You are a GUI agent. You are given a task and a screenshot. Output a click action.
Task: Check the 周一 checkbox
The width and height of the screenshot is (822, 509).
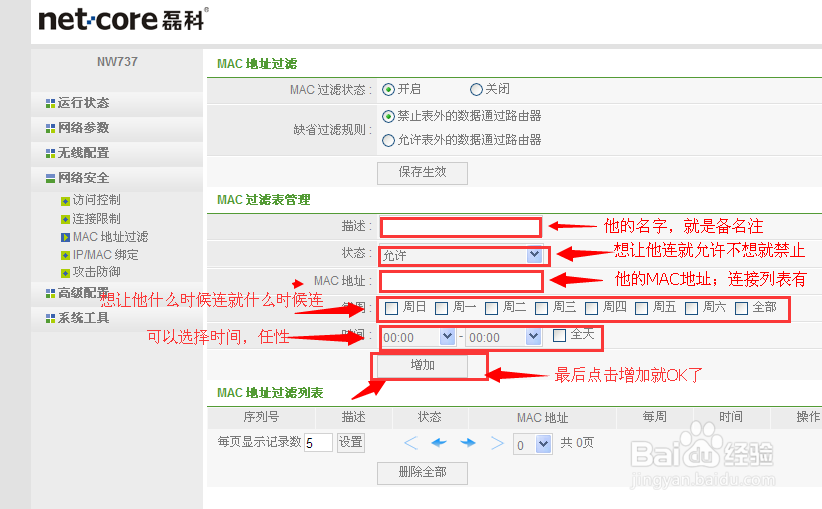441,308
